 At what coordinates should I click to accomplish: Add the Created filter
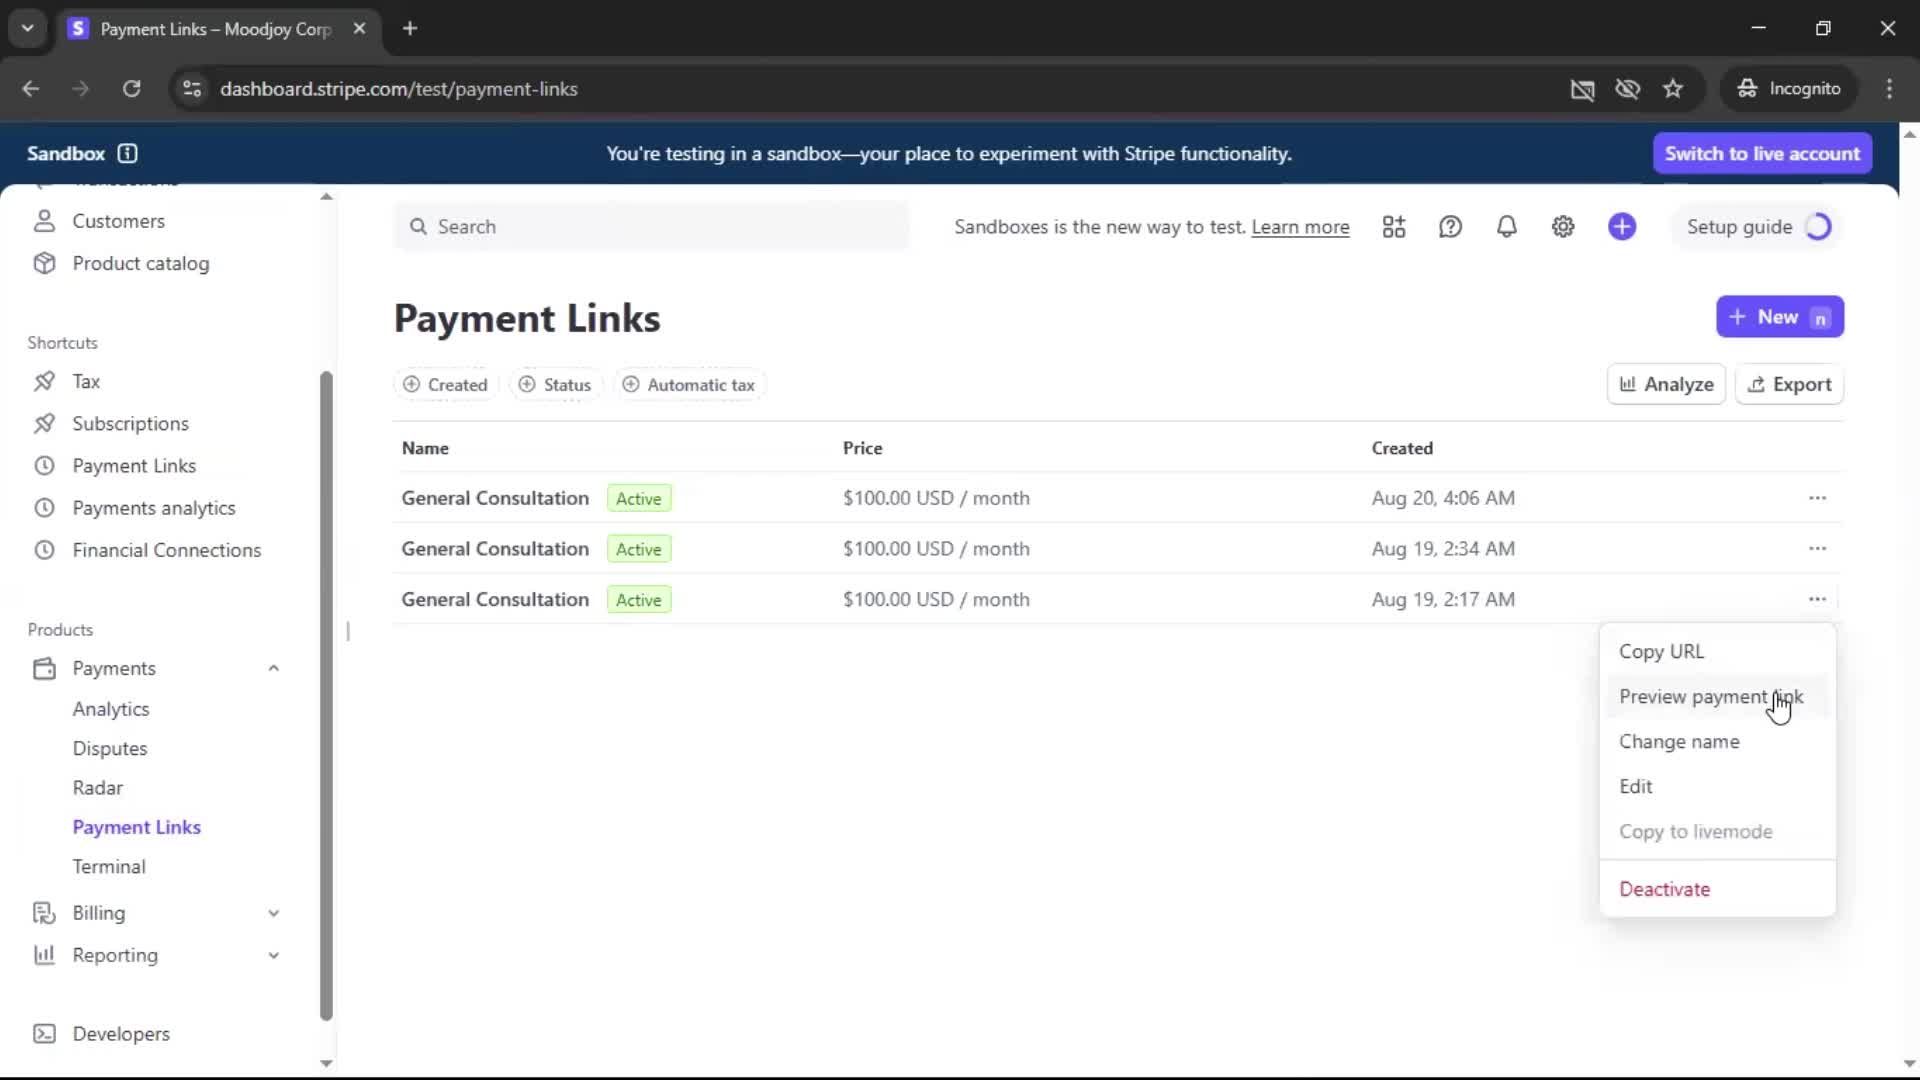tap(445, 385)
